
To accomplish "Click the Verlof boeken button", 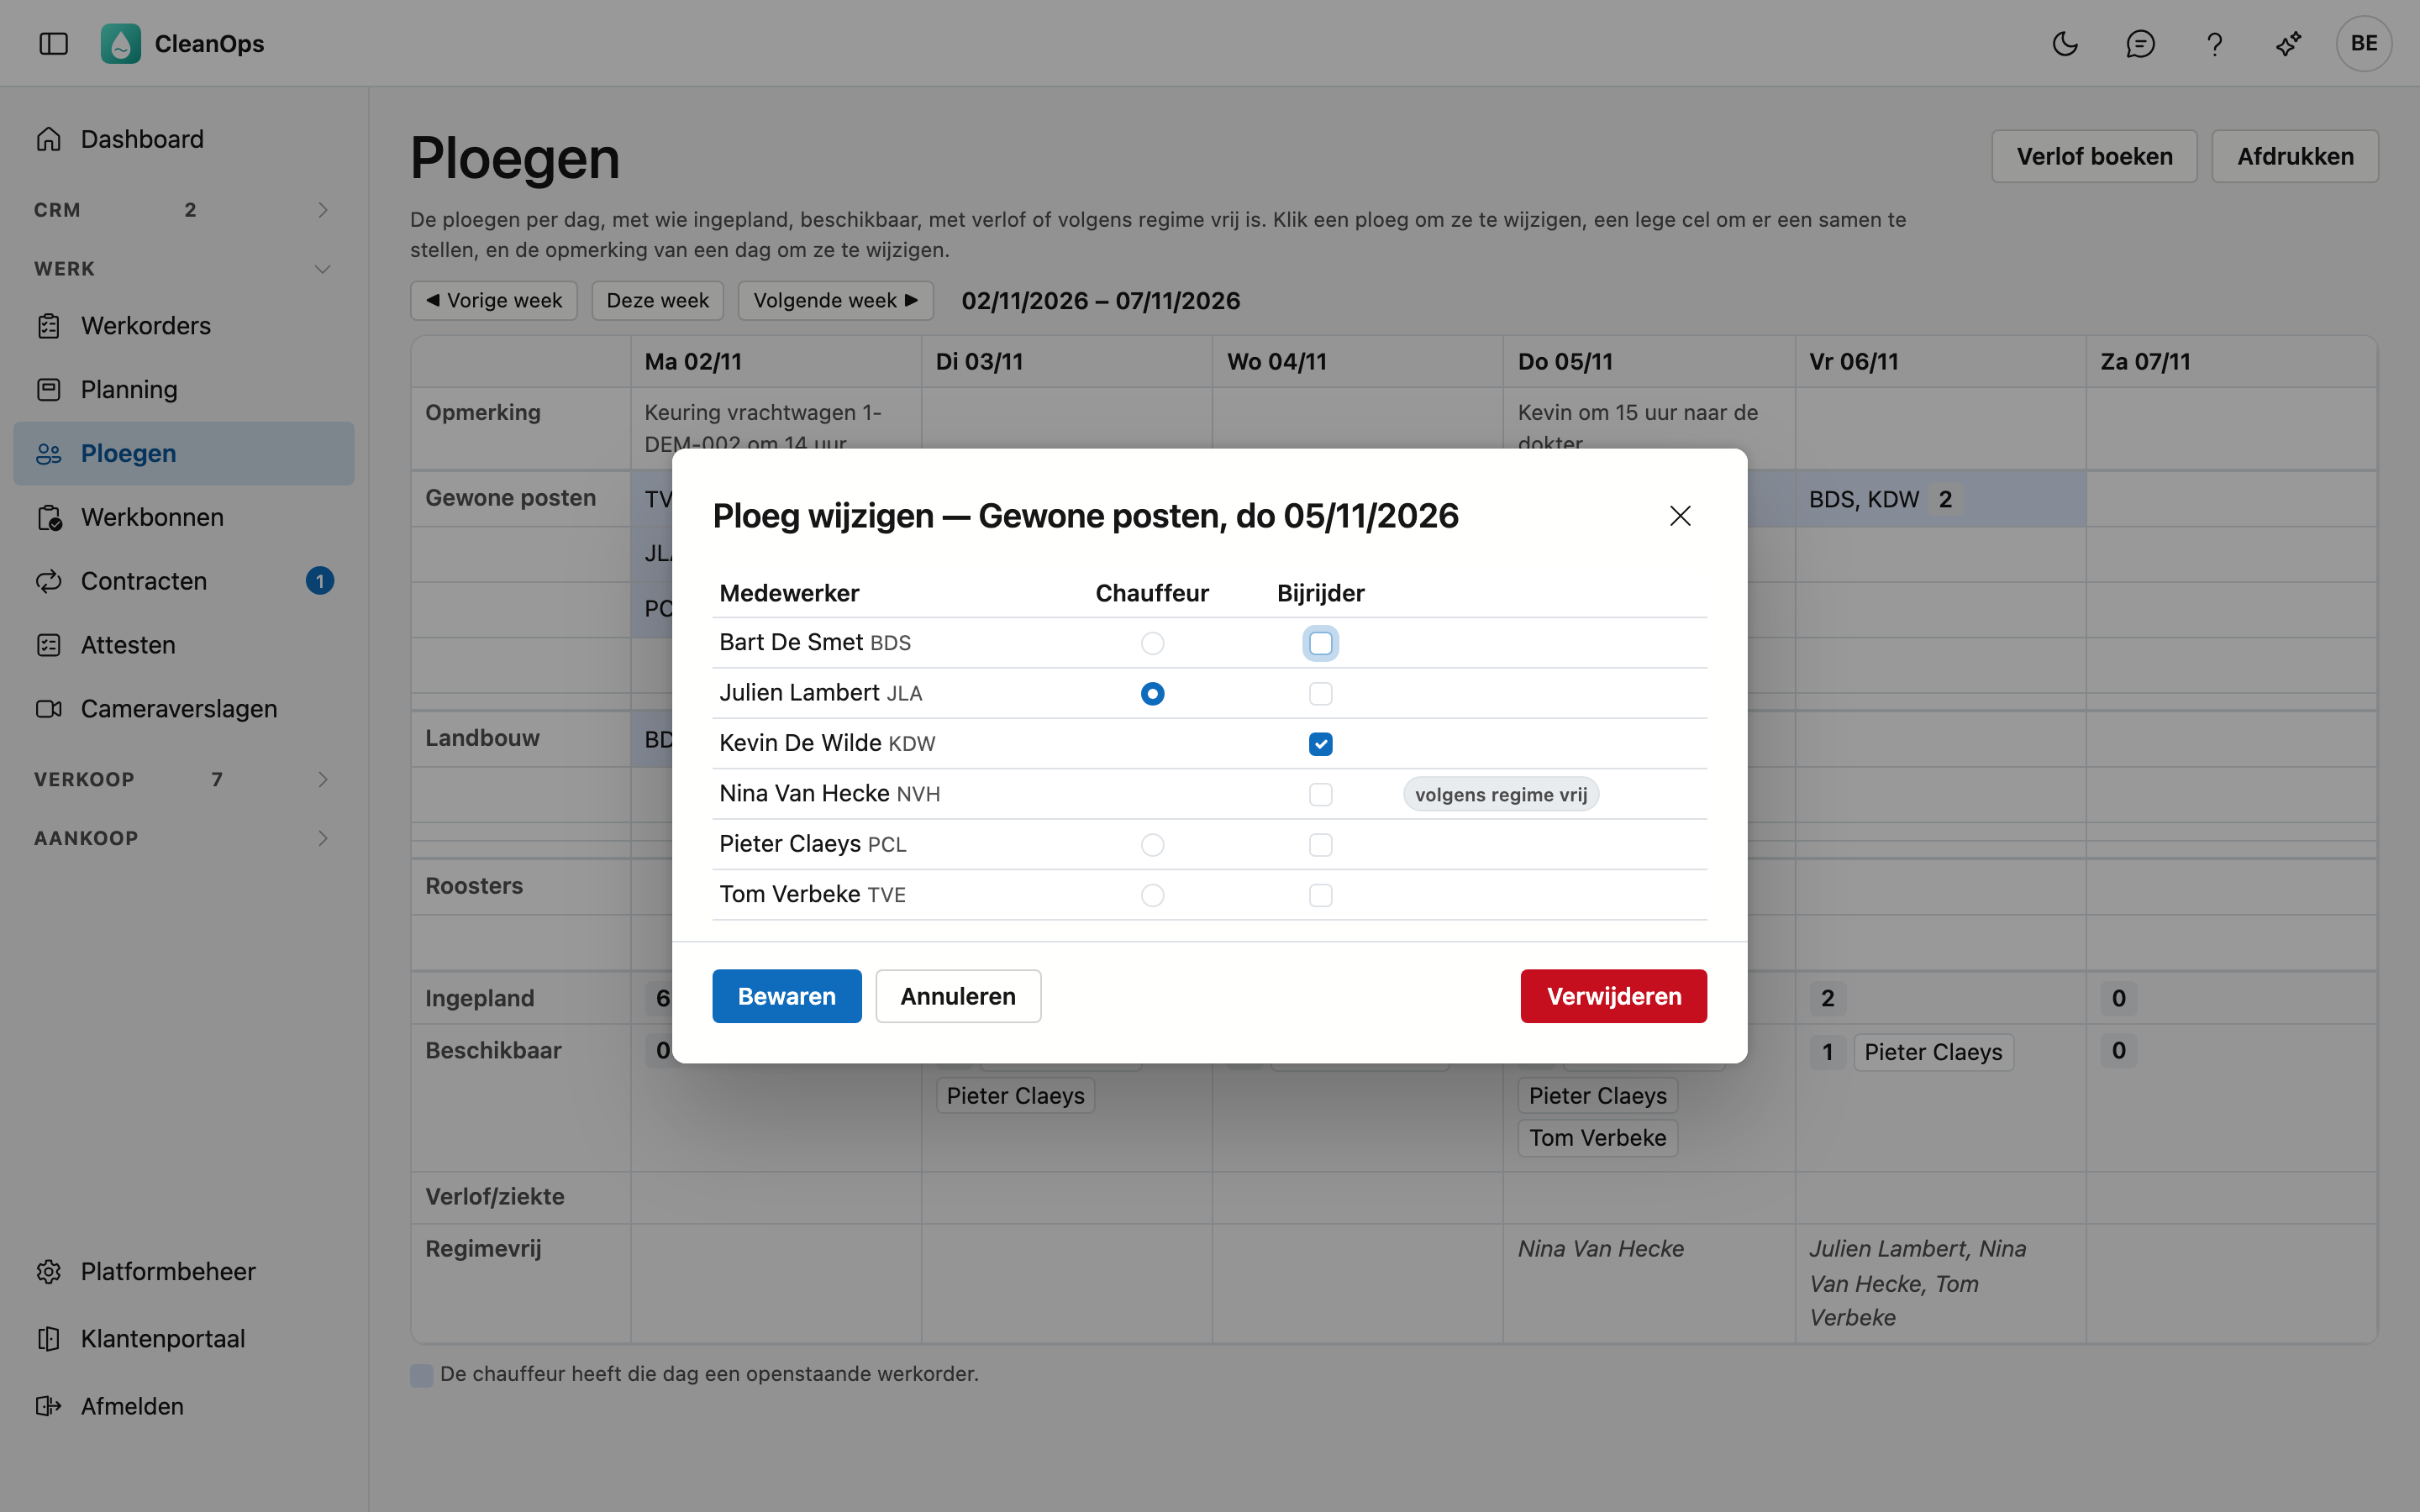I will click(2094, 156).
